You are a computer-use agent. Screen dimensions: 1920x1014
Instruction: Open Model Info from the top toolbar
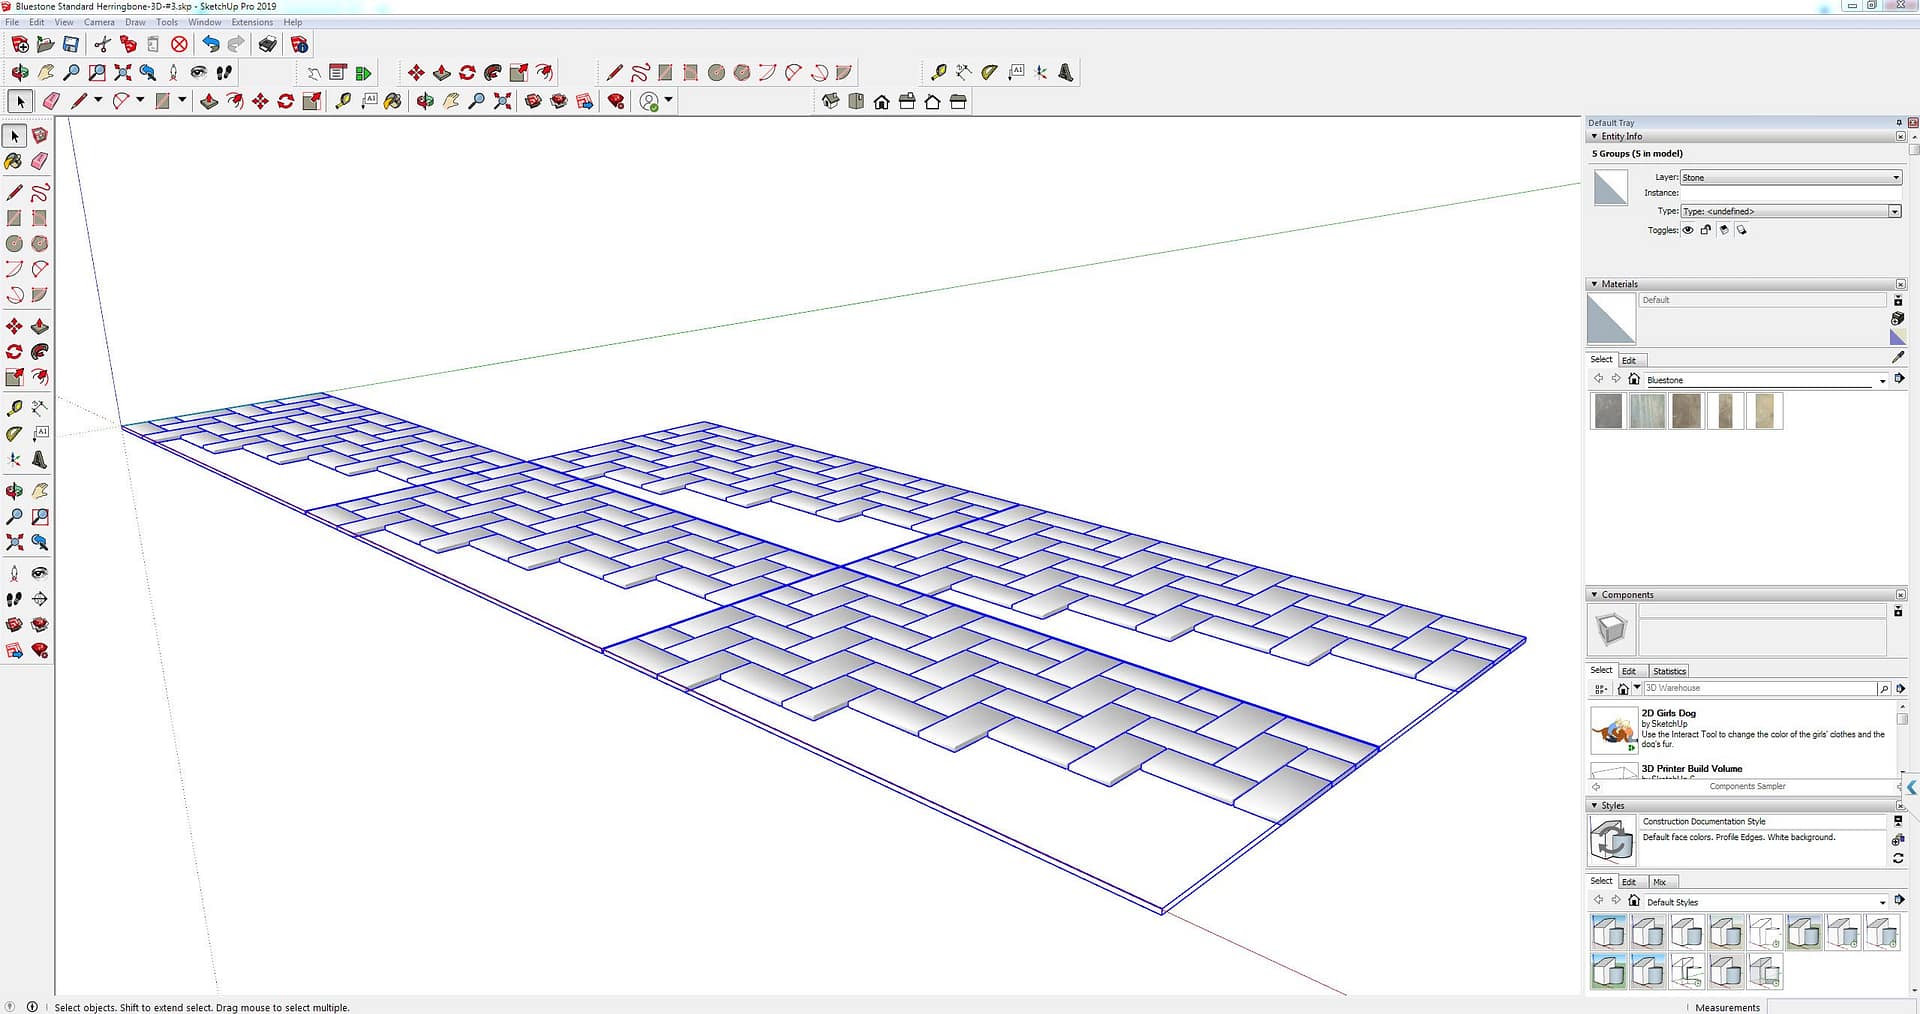coord(299,44)
